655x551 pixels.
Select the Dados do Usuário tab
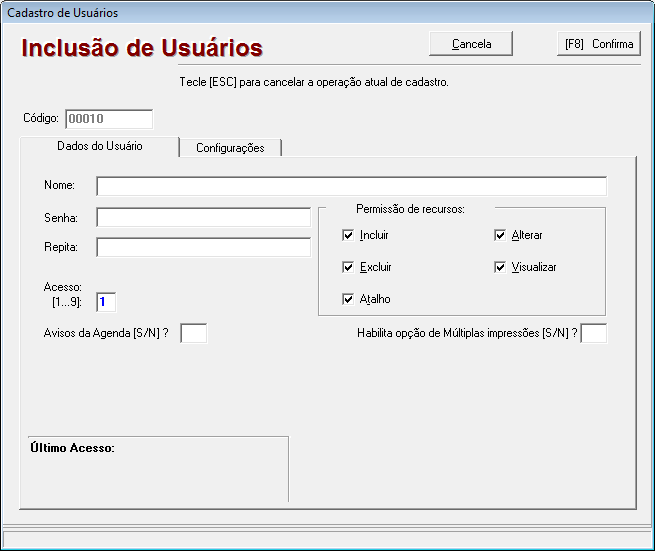pyautogui.click(x=99, y=146)
